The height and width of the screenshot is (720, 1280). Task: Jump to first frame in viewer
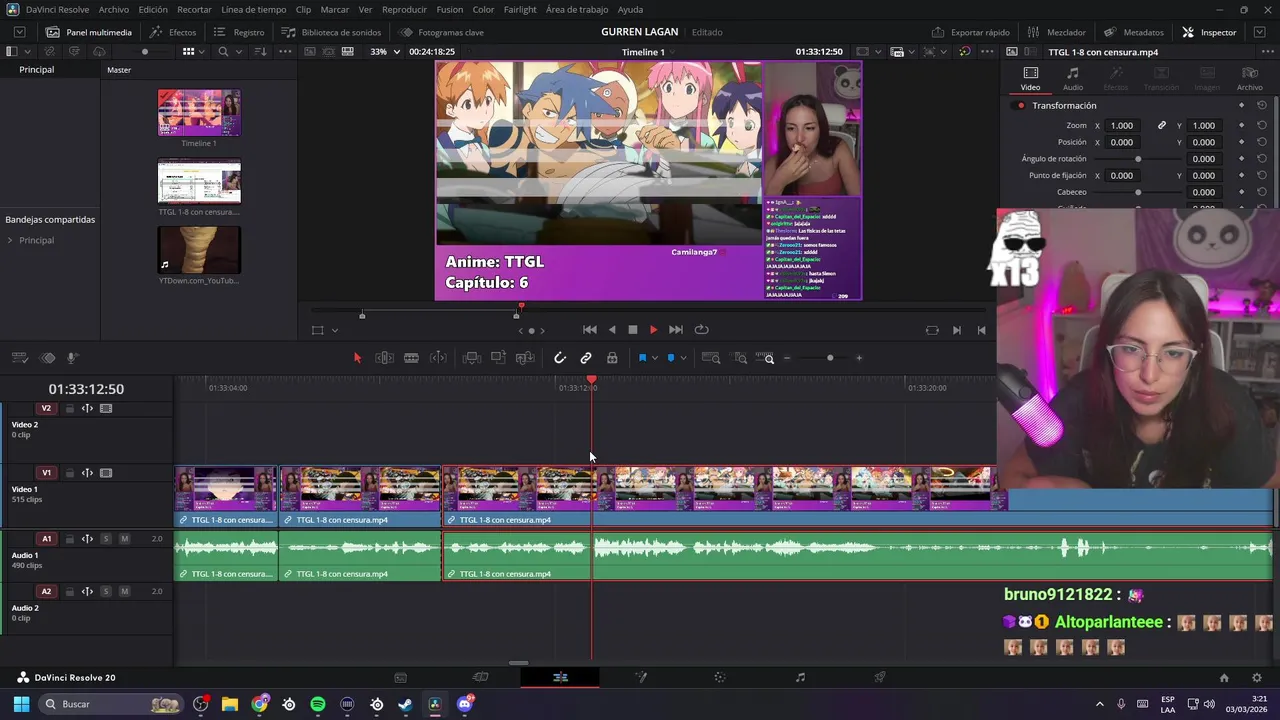tap(590, 330)
